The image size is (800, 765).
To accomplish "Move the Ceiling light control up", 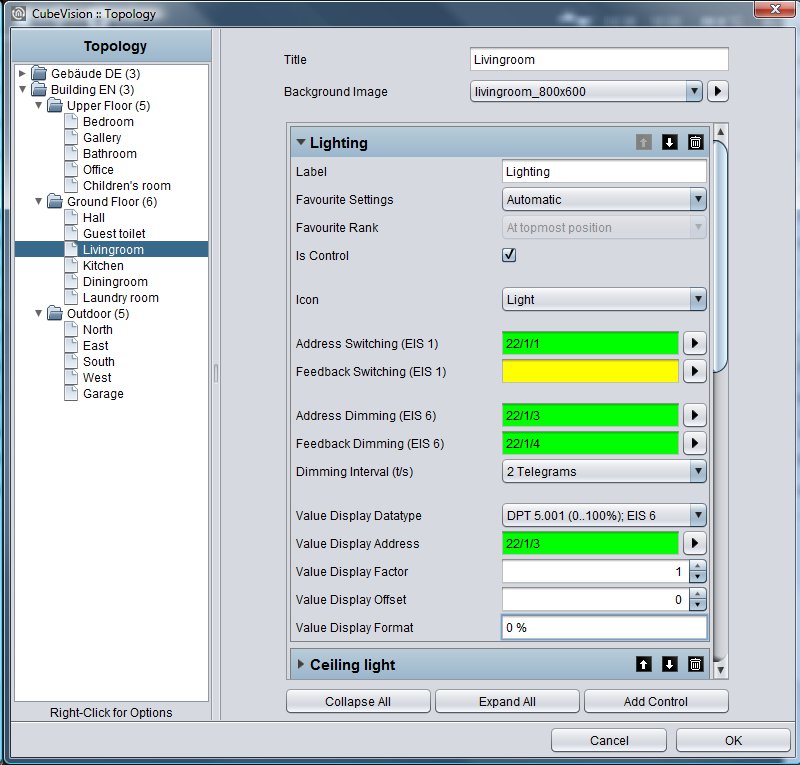I will 643,664.
